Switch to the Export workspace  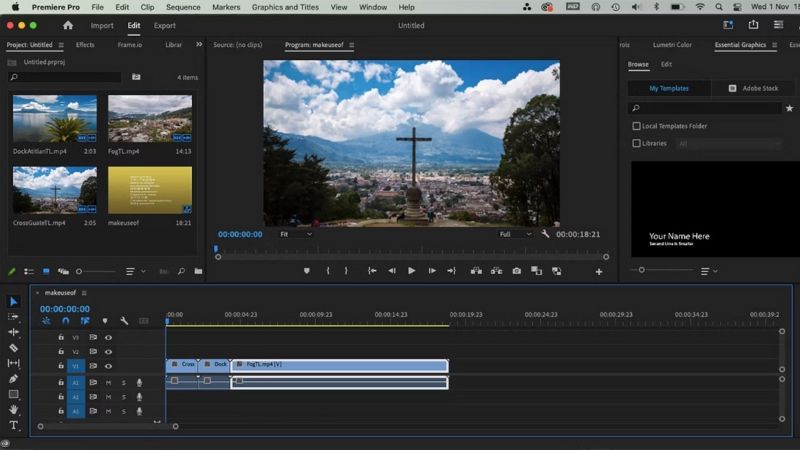(x=164, y=26)
